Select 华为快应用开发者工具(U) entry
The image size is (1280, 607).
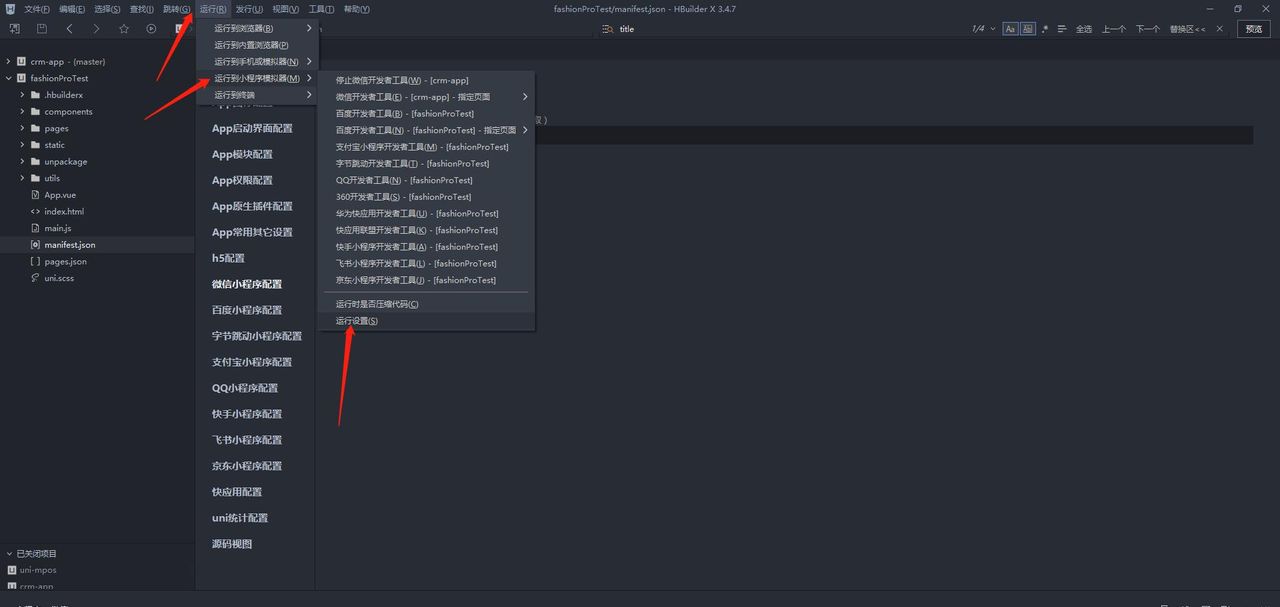coord(426,213)
